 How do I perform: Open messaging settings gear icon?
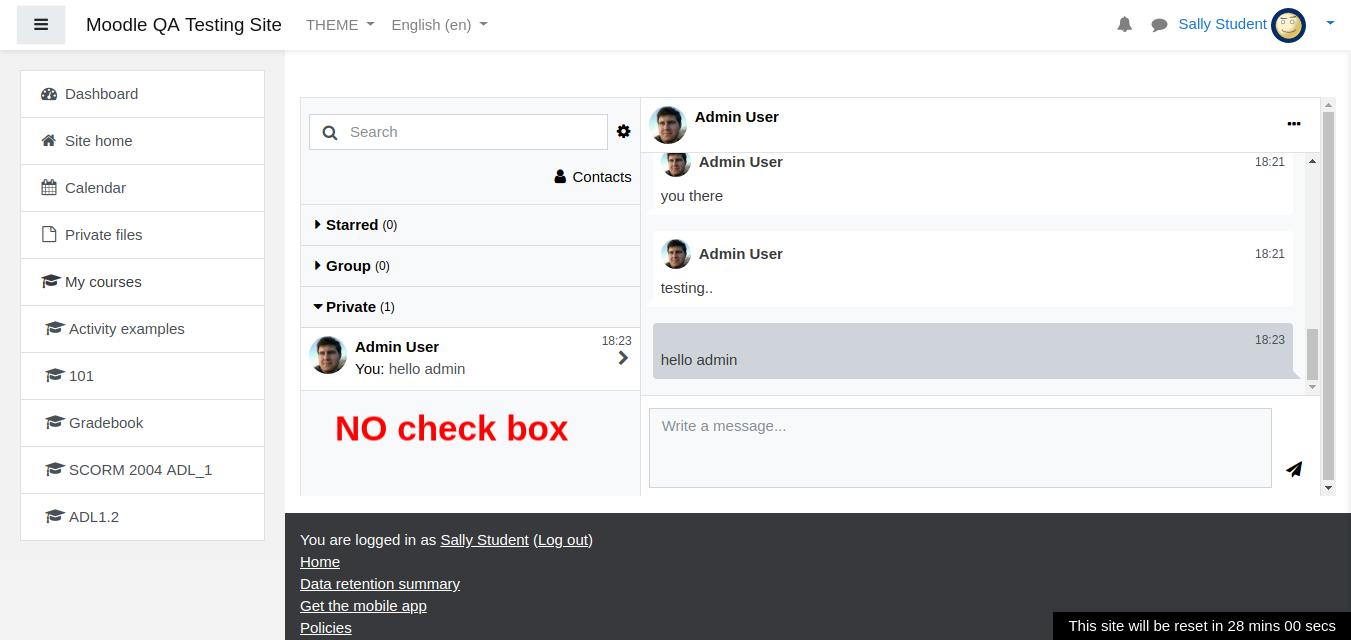click(624, 131)
